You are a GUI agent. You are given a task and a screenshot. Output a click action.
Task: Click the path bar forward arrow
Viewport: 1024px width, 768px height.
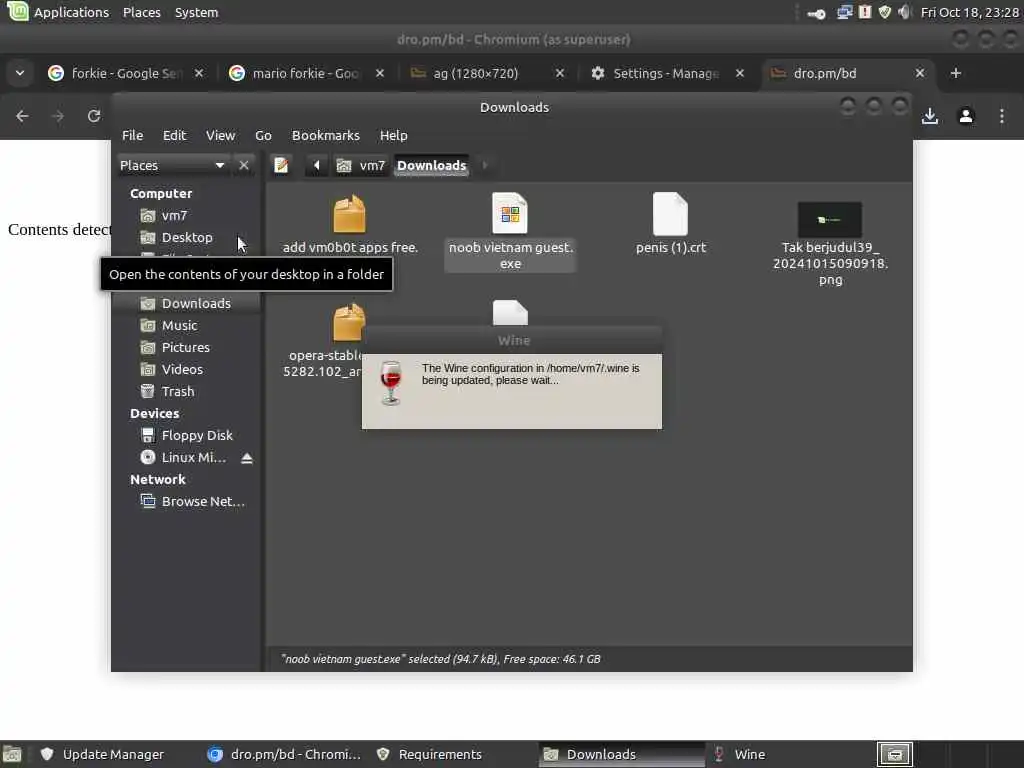click(485, 165)
